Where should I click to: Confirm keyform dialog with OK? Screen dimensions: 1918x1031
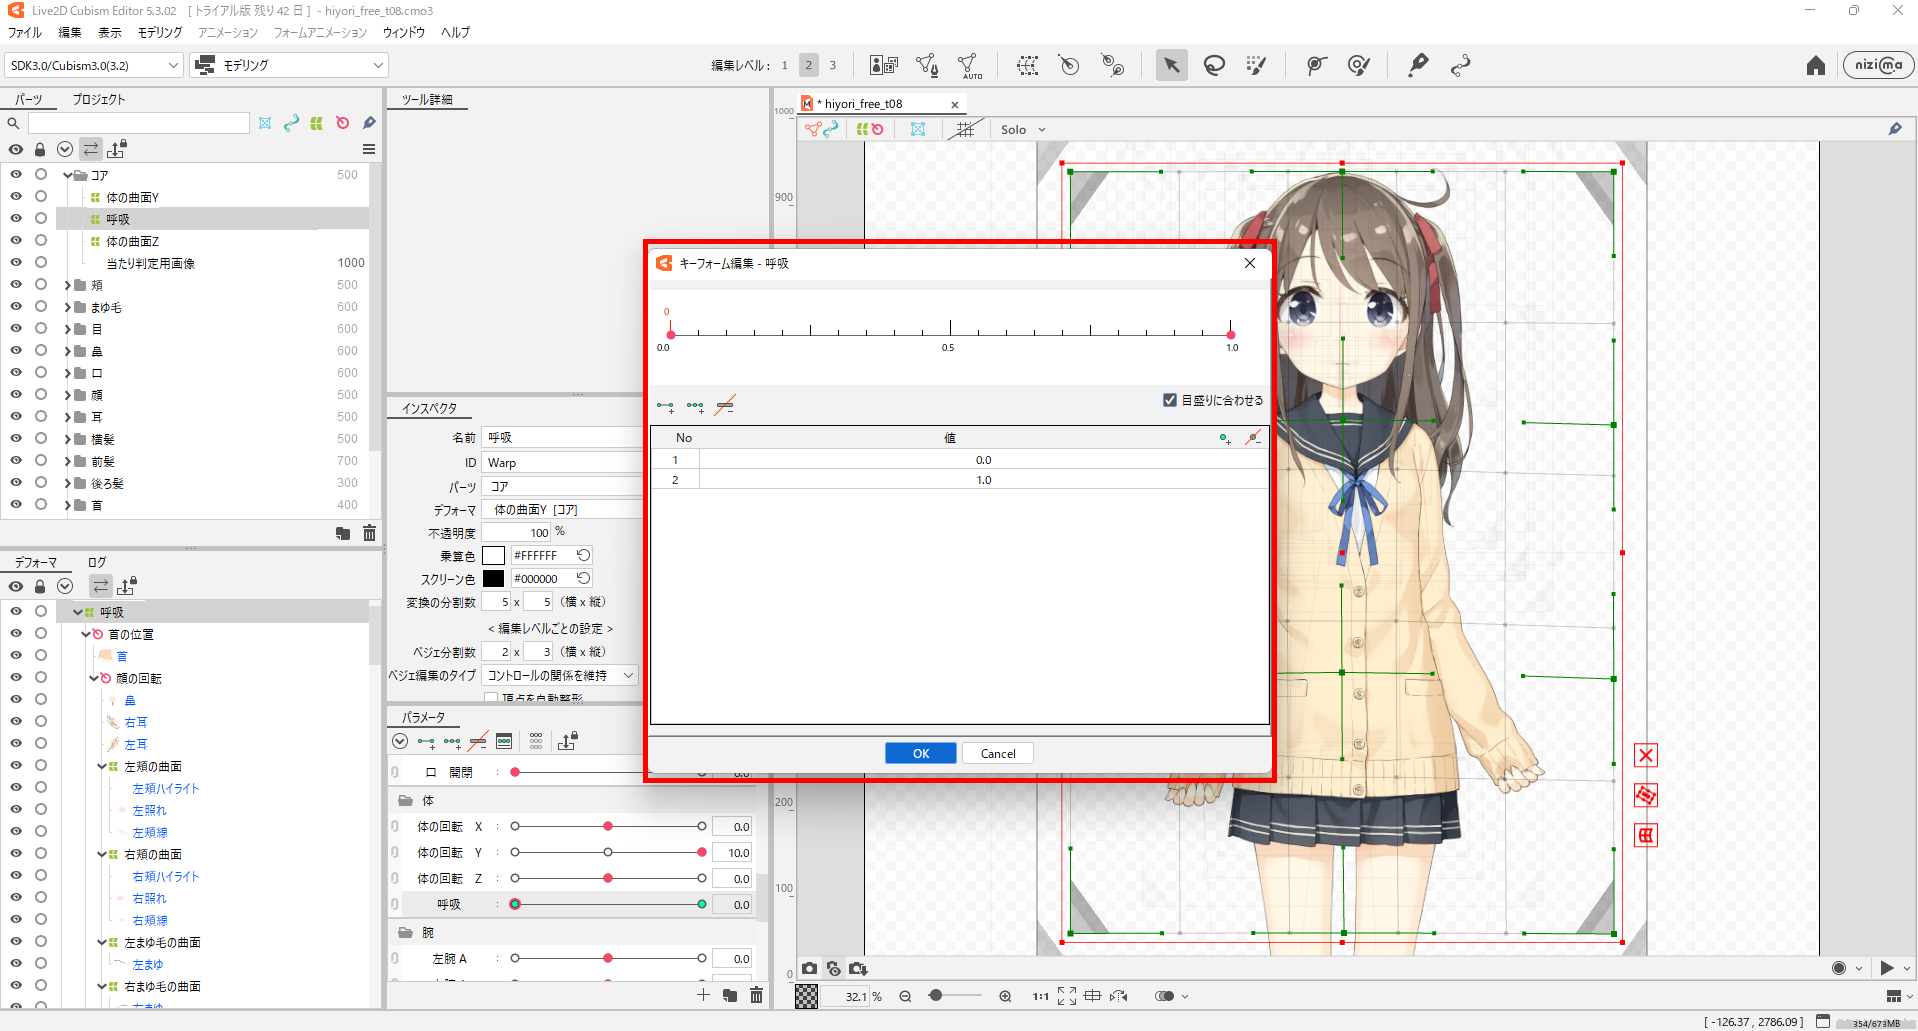pos(921,754)
